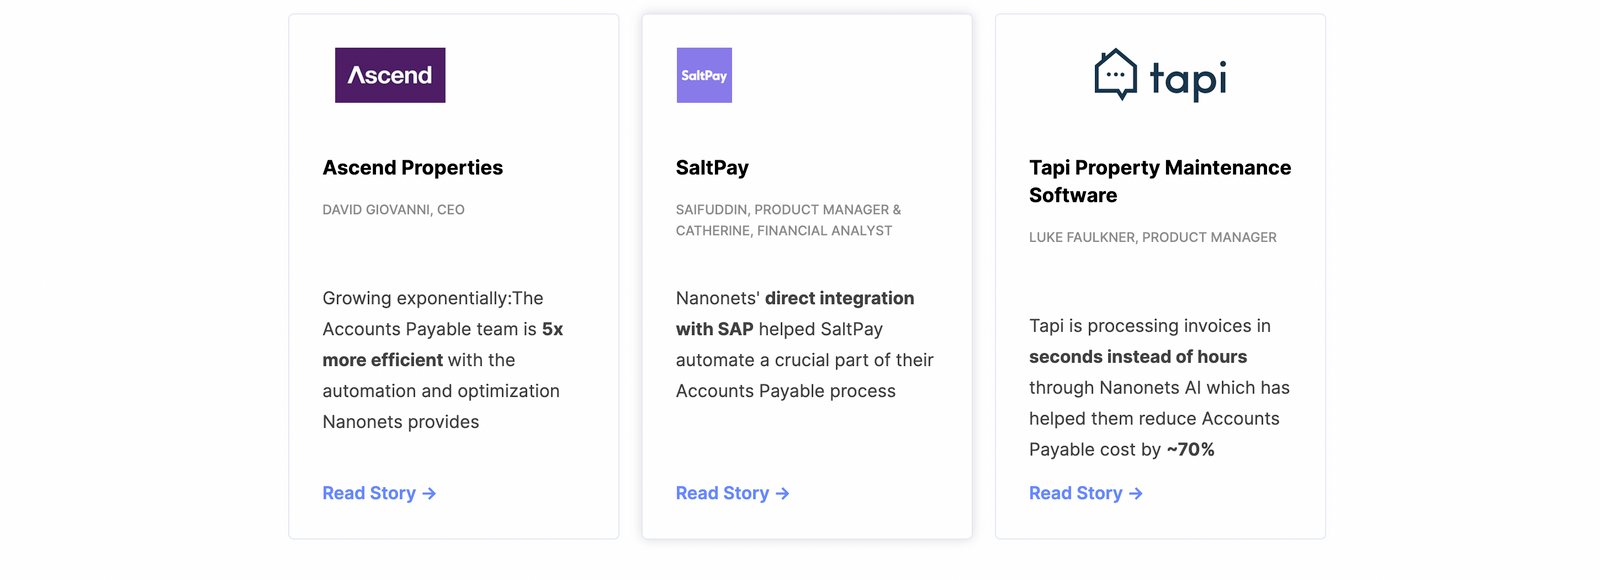The width and height of the screenshot is (1600, 580).
Task: Select the Ascend Properties heading
Action: coord(412,168)
